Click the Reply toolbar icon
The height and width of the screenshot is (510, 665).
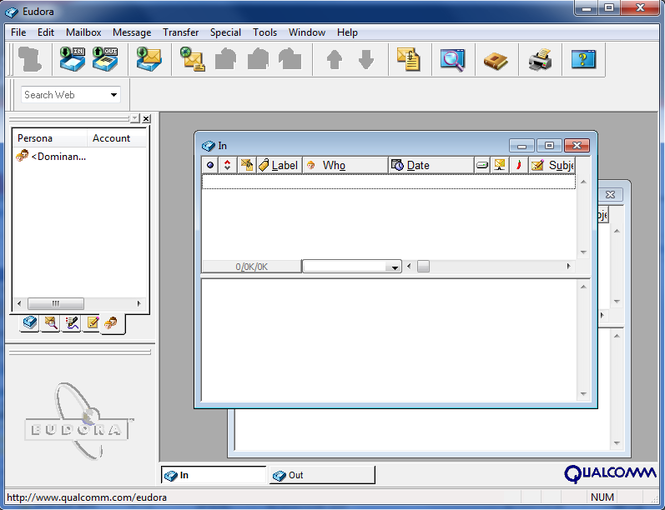[226, 59]
